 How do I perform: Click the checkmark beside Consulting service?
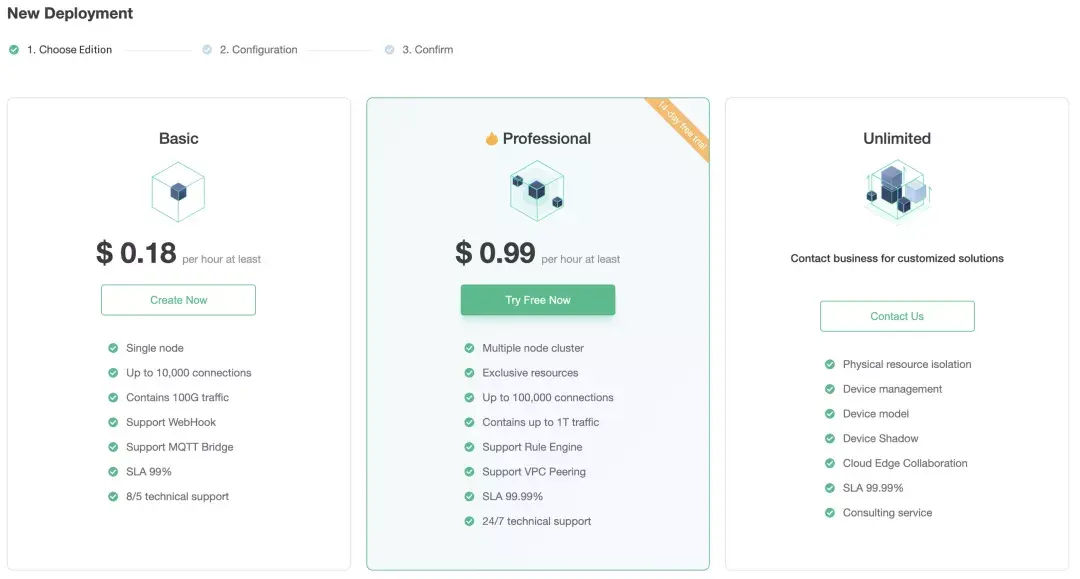[x=829, y=512]
